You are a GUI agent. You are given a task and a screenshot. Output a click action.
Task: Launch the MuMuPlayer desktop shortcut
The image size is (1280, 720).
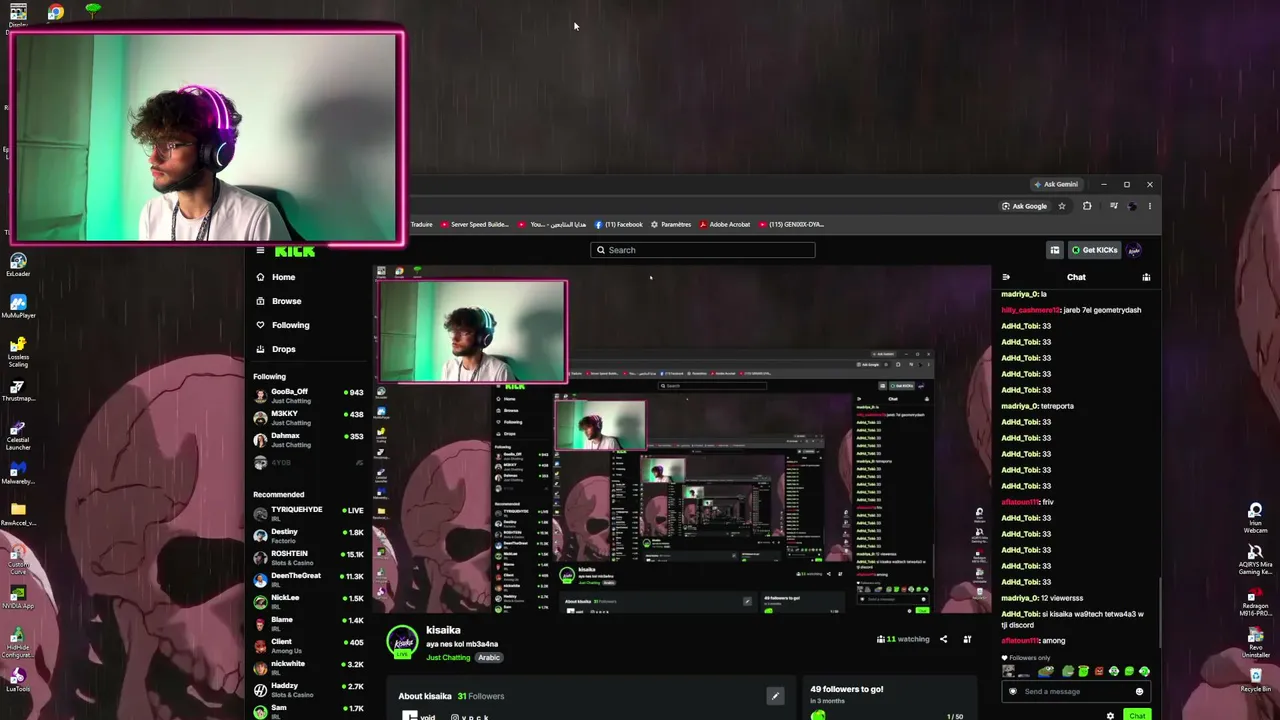coord(18,306)
